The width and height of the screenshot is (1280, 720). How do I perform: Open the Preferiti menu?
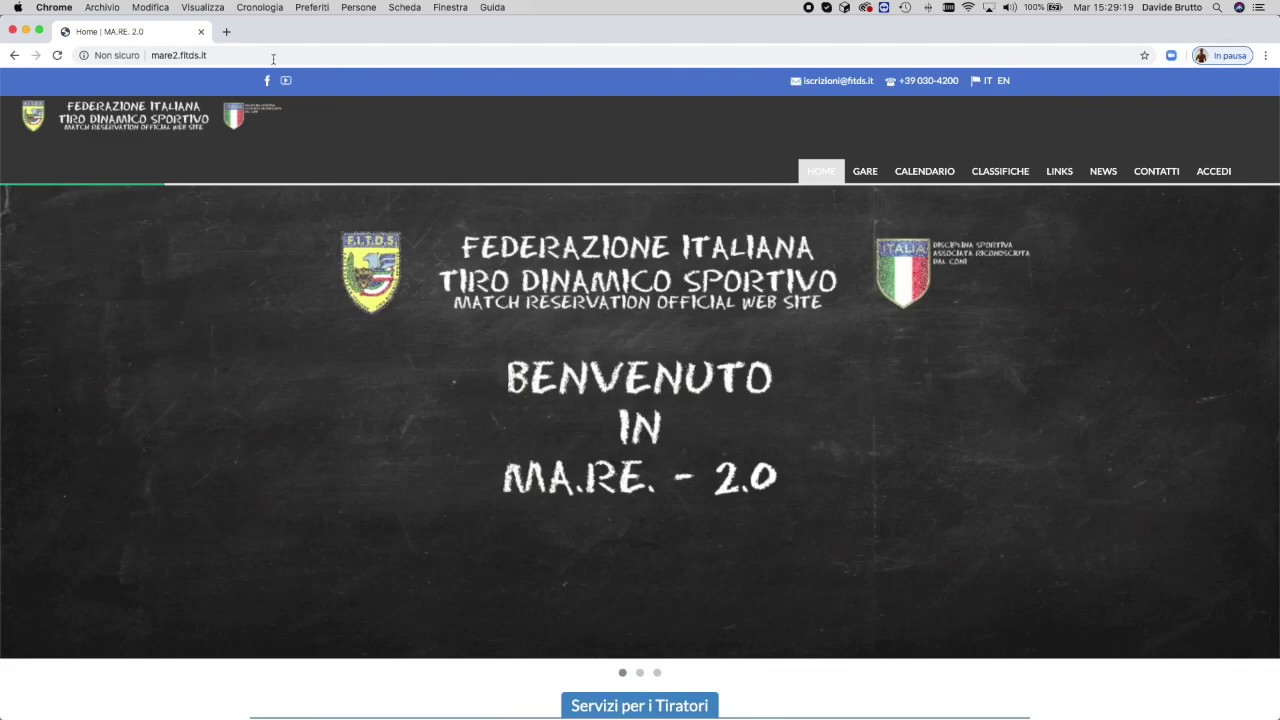tap(312, 7)
